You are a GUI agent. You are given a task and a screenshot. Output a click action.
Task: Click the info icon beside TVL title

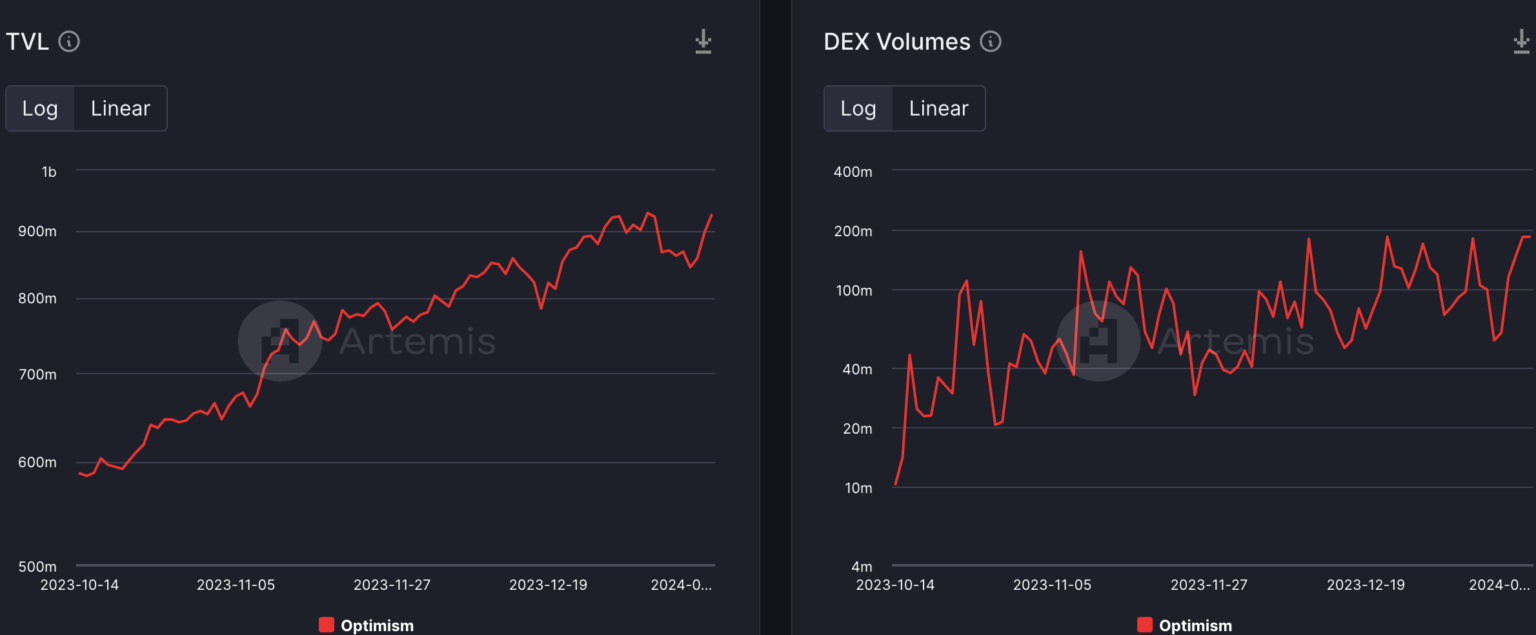coord(69,41)
